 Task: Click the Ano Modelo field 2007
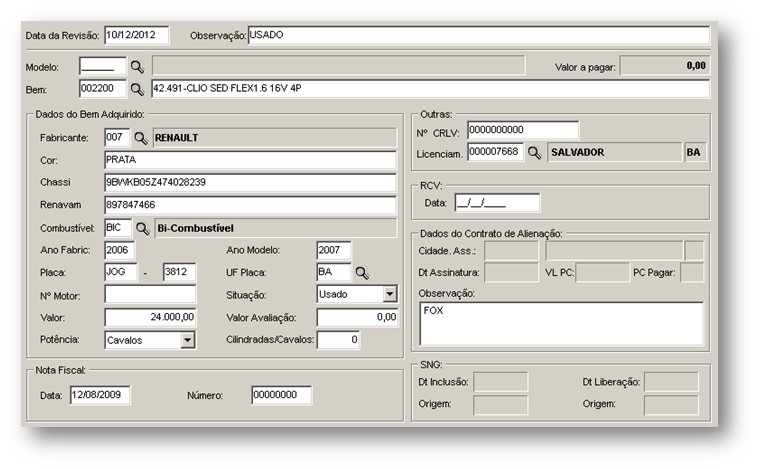[334, 250]
